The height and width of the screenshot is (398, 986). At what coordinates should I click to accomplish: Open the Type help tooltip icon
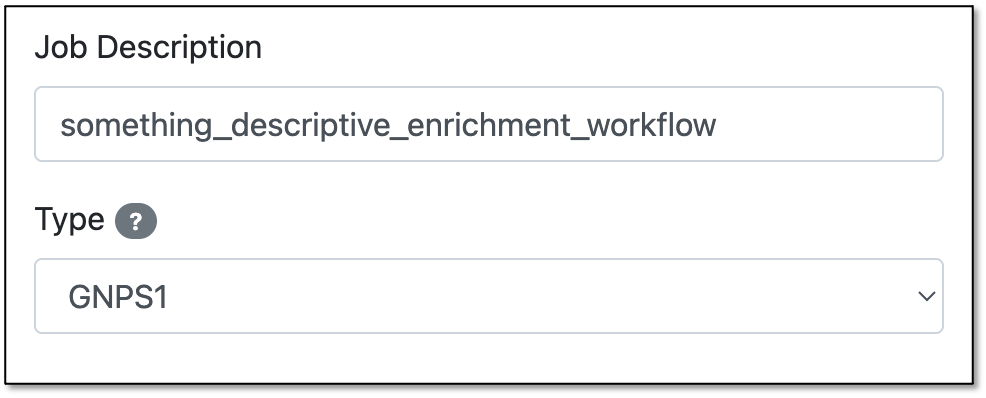pos(136,221)
